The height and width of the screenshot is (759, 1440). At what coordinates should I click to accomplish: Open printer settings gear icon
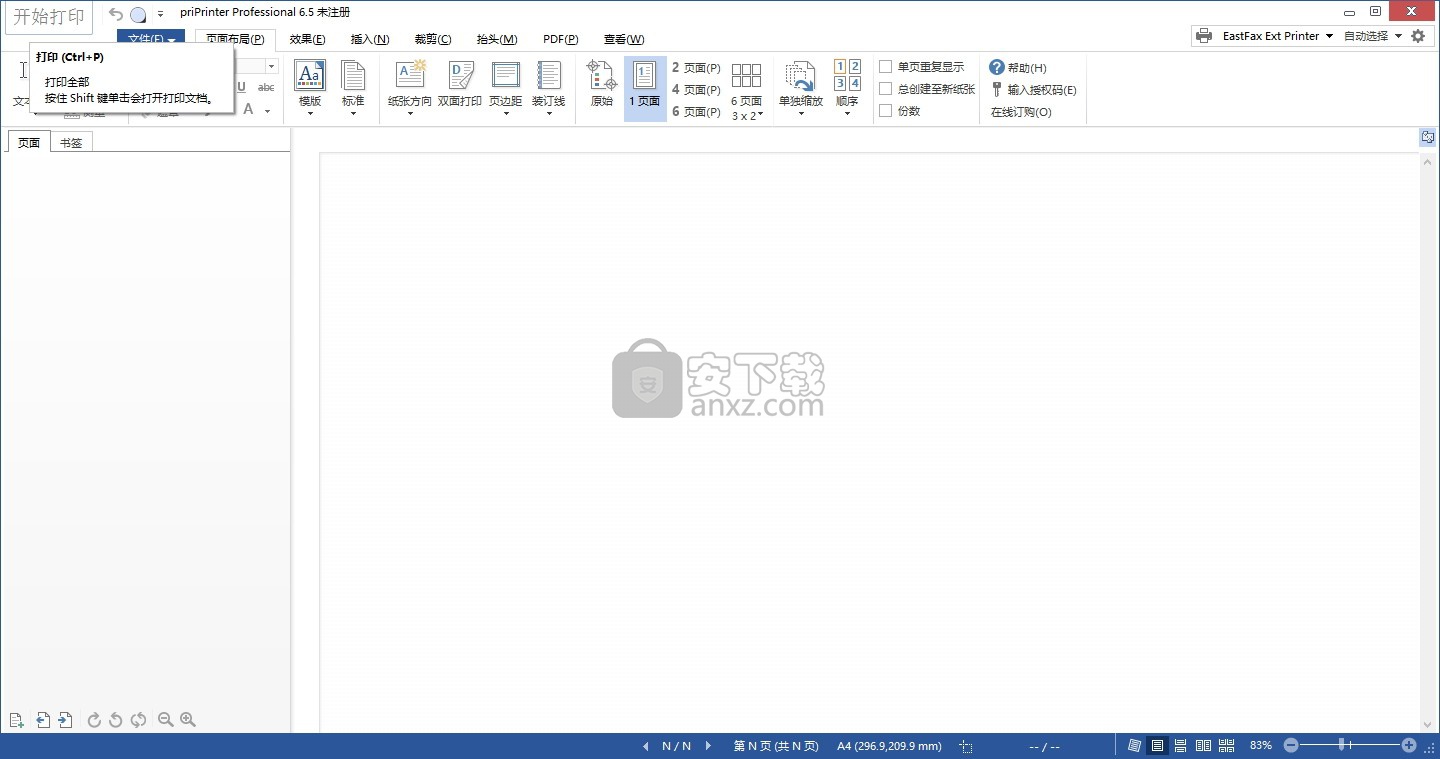point(1418,36)
